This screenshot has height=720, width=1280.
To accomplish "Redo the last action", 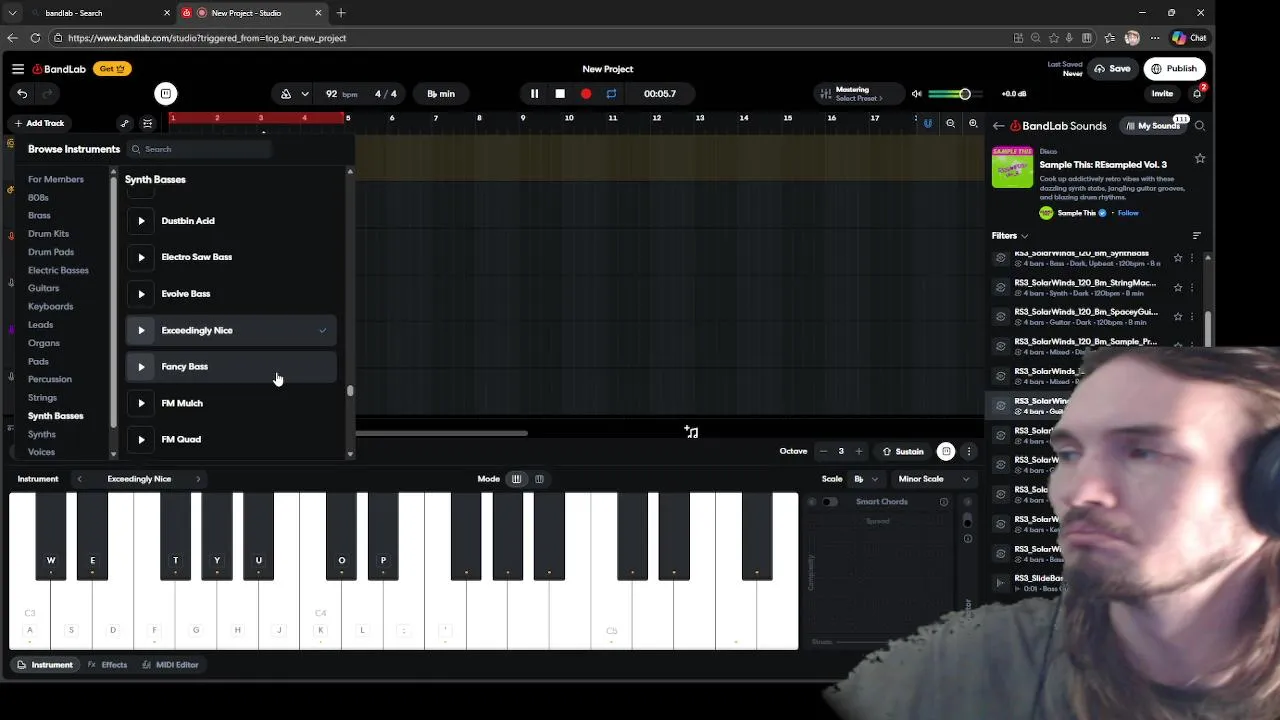I will pyautogui.click(x=46, y=94).
